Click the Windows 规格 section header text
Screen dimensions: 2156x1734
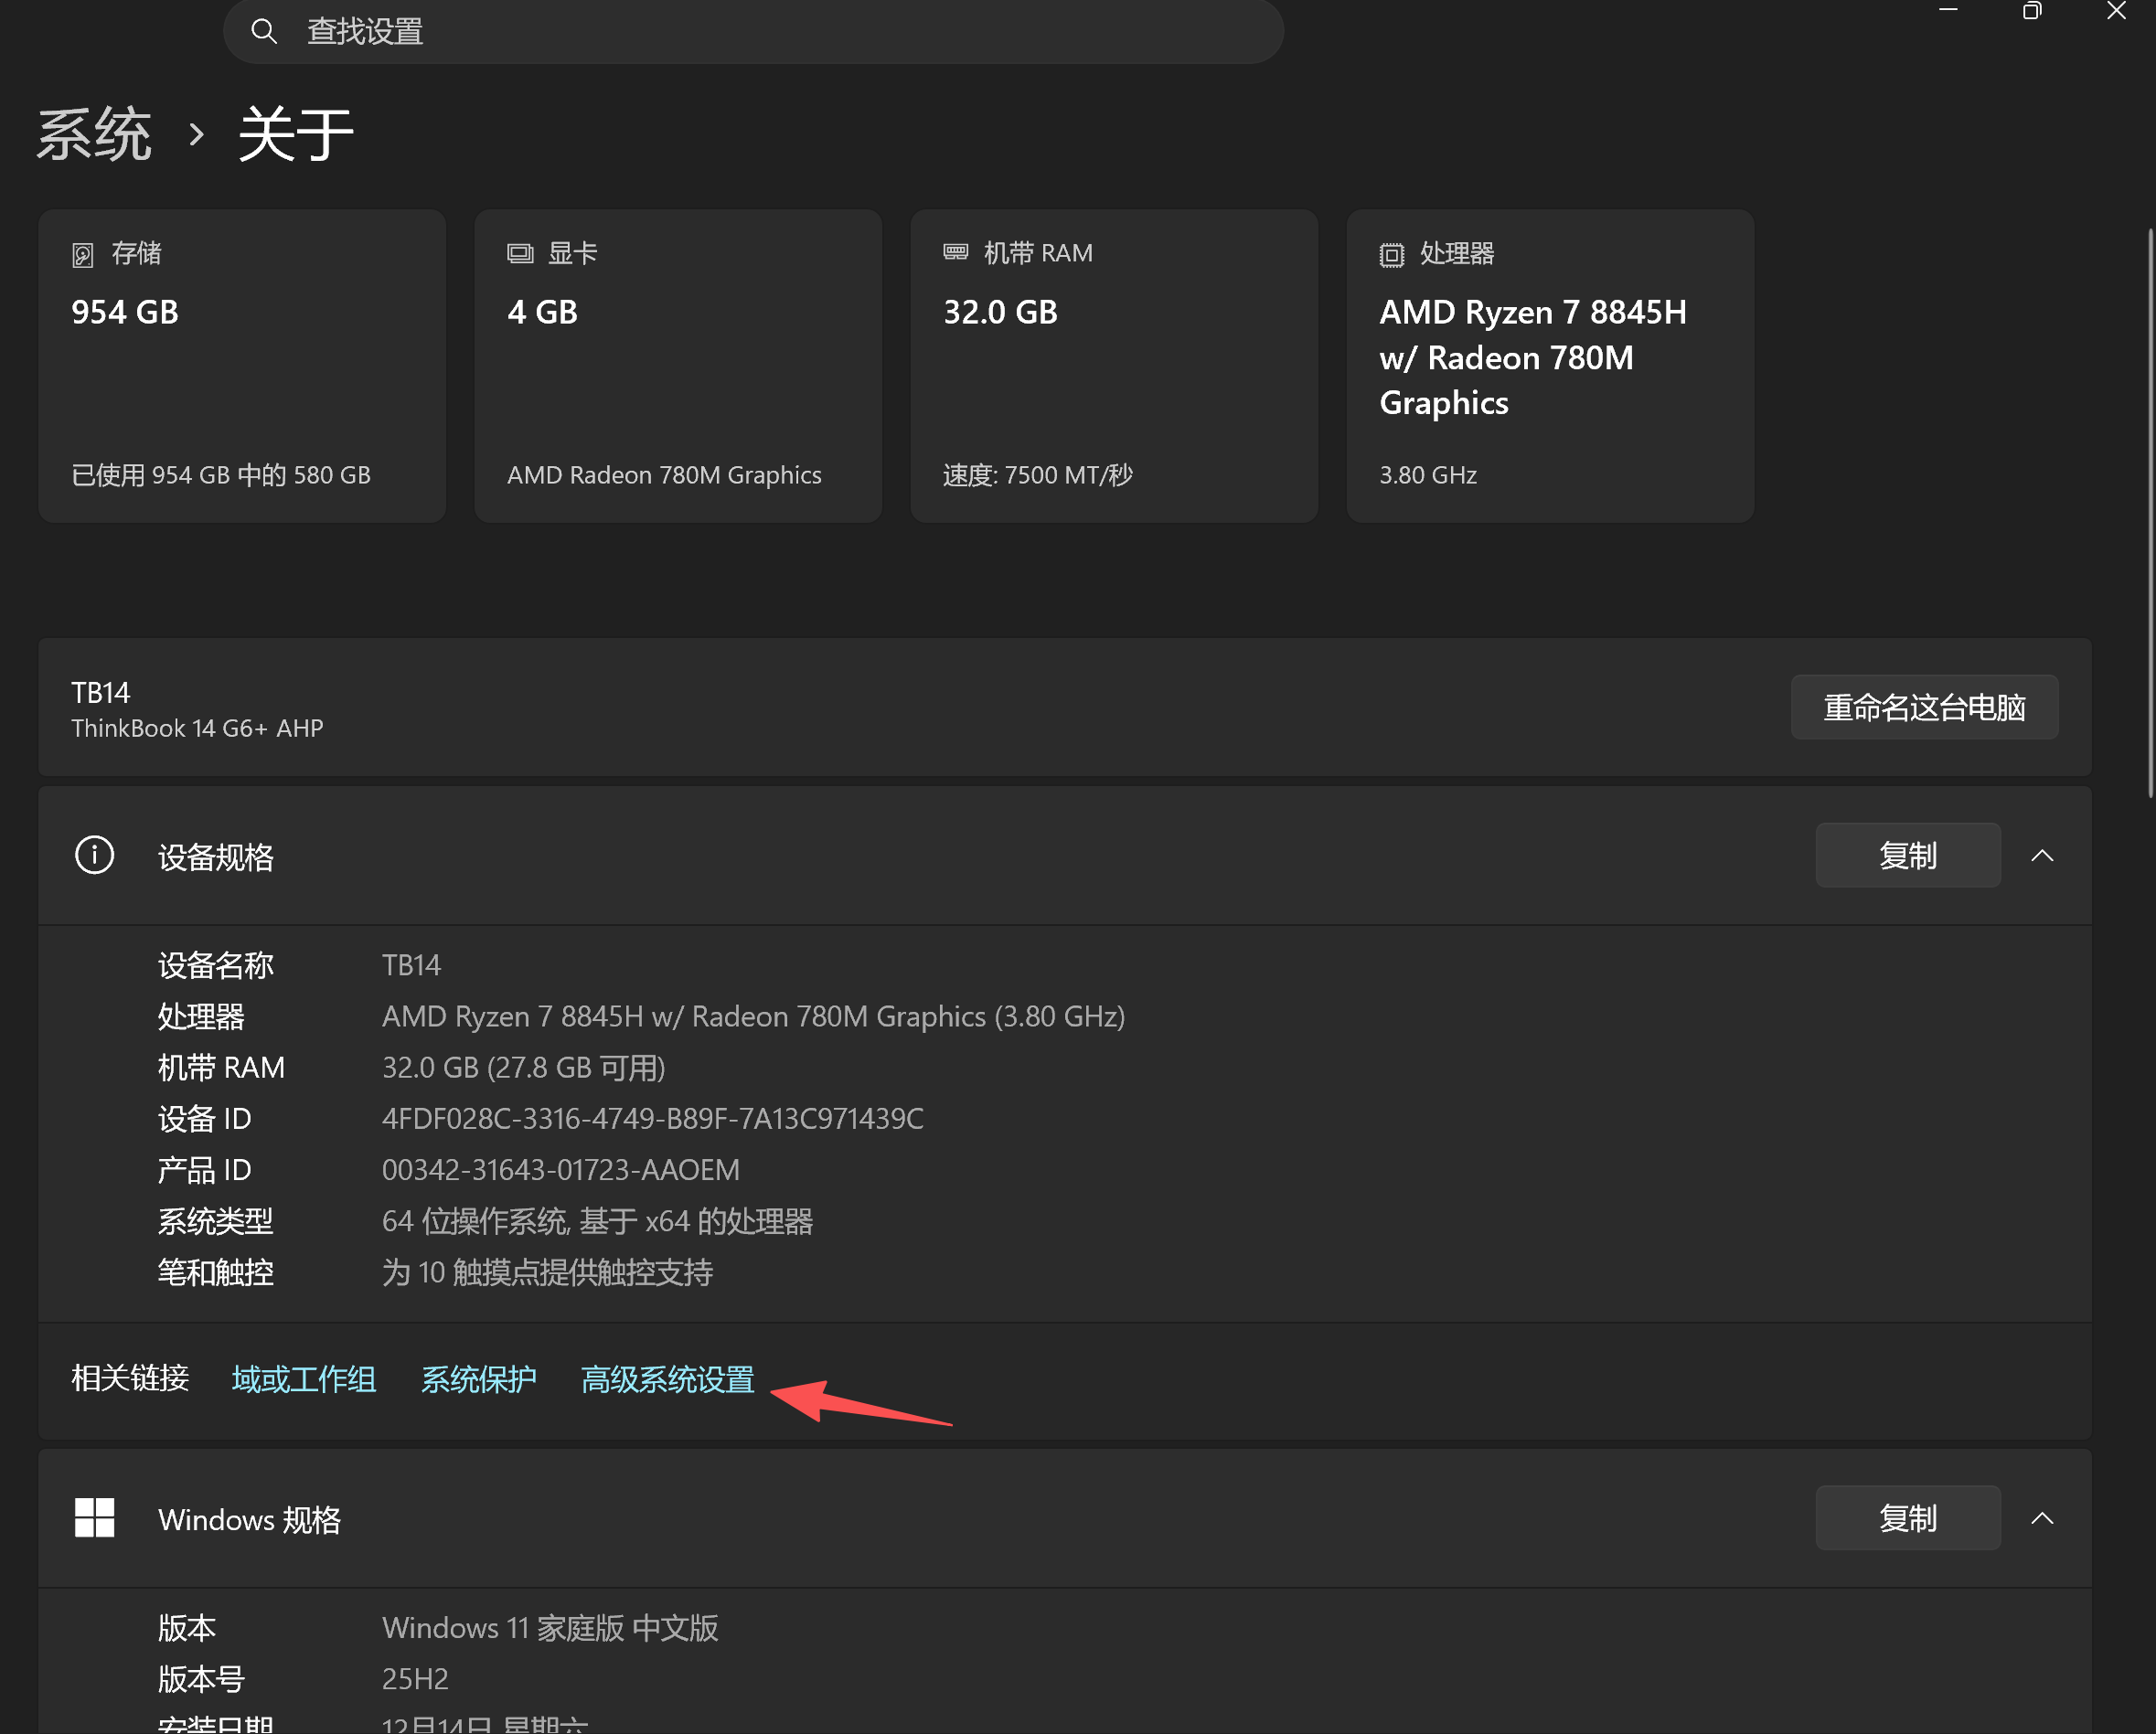coord(250,1520)
